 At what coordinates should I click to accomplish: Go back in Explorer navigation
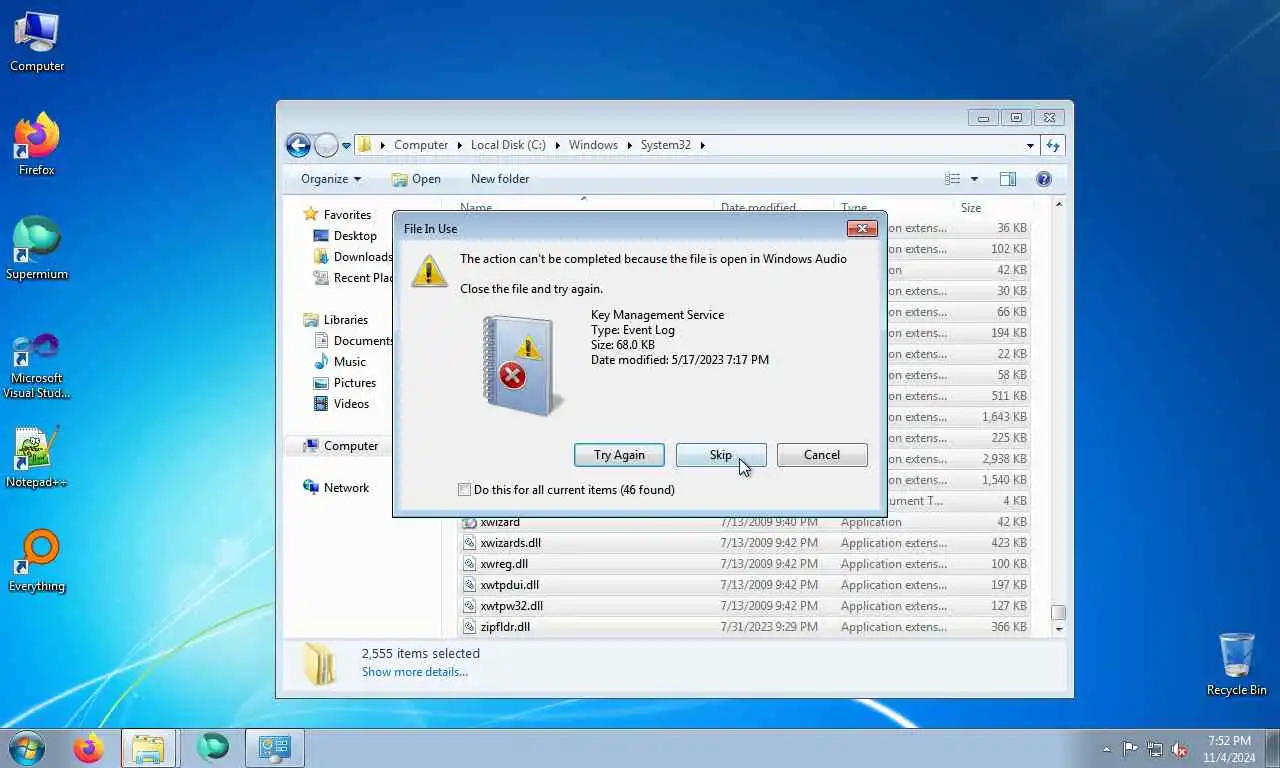(x=298, y=145)
